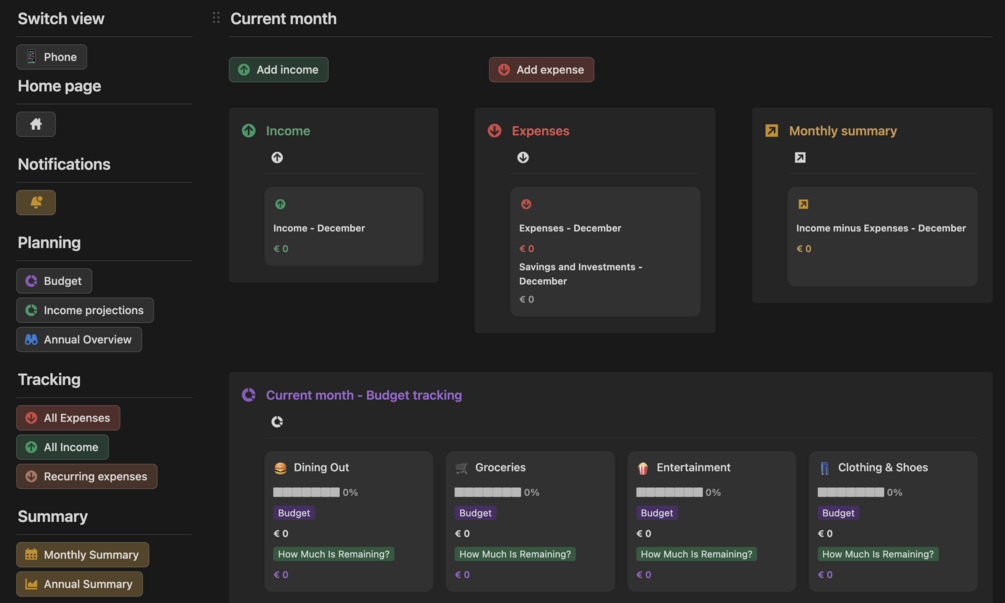
Task: Click the shopping cart icon on Groceries
Action: tap(462, 468)
